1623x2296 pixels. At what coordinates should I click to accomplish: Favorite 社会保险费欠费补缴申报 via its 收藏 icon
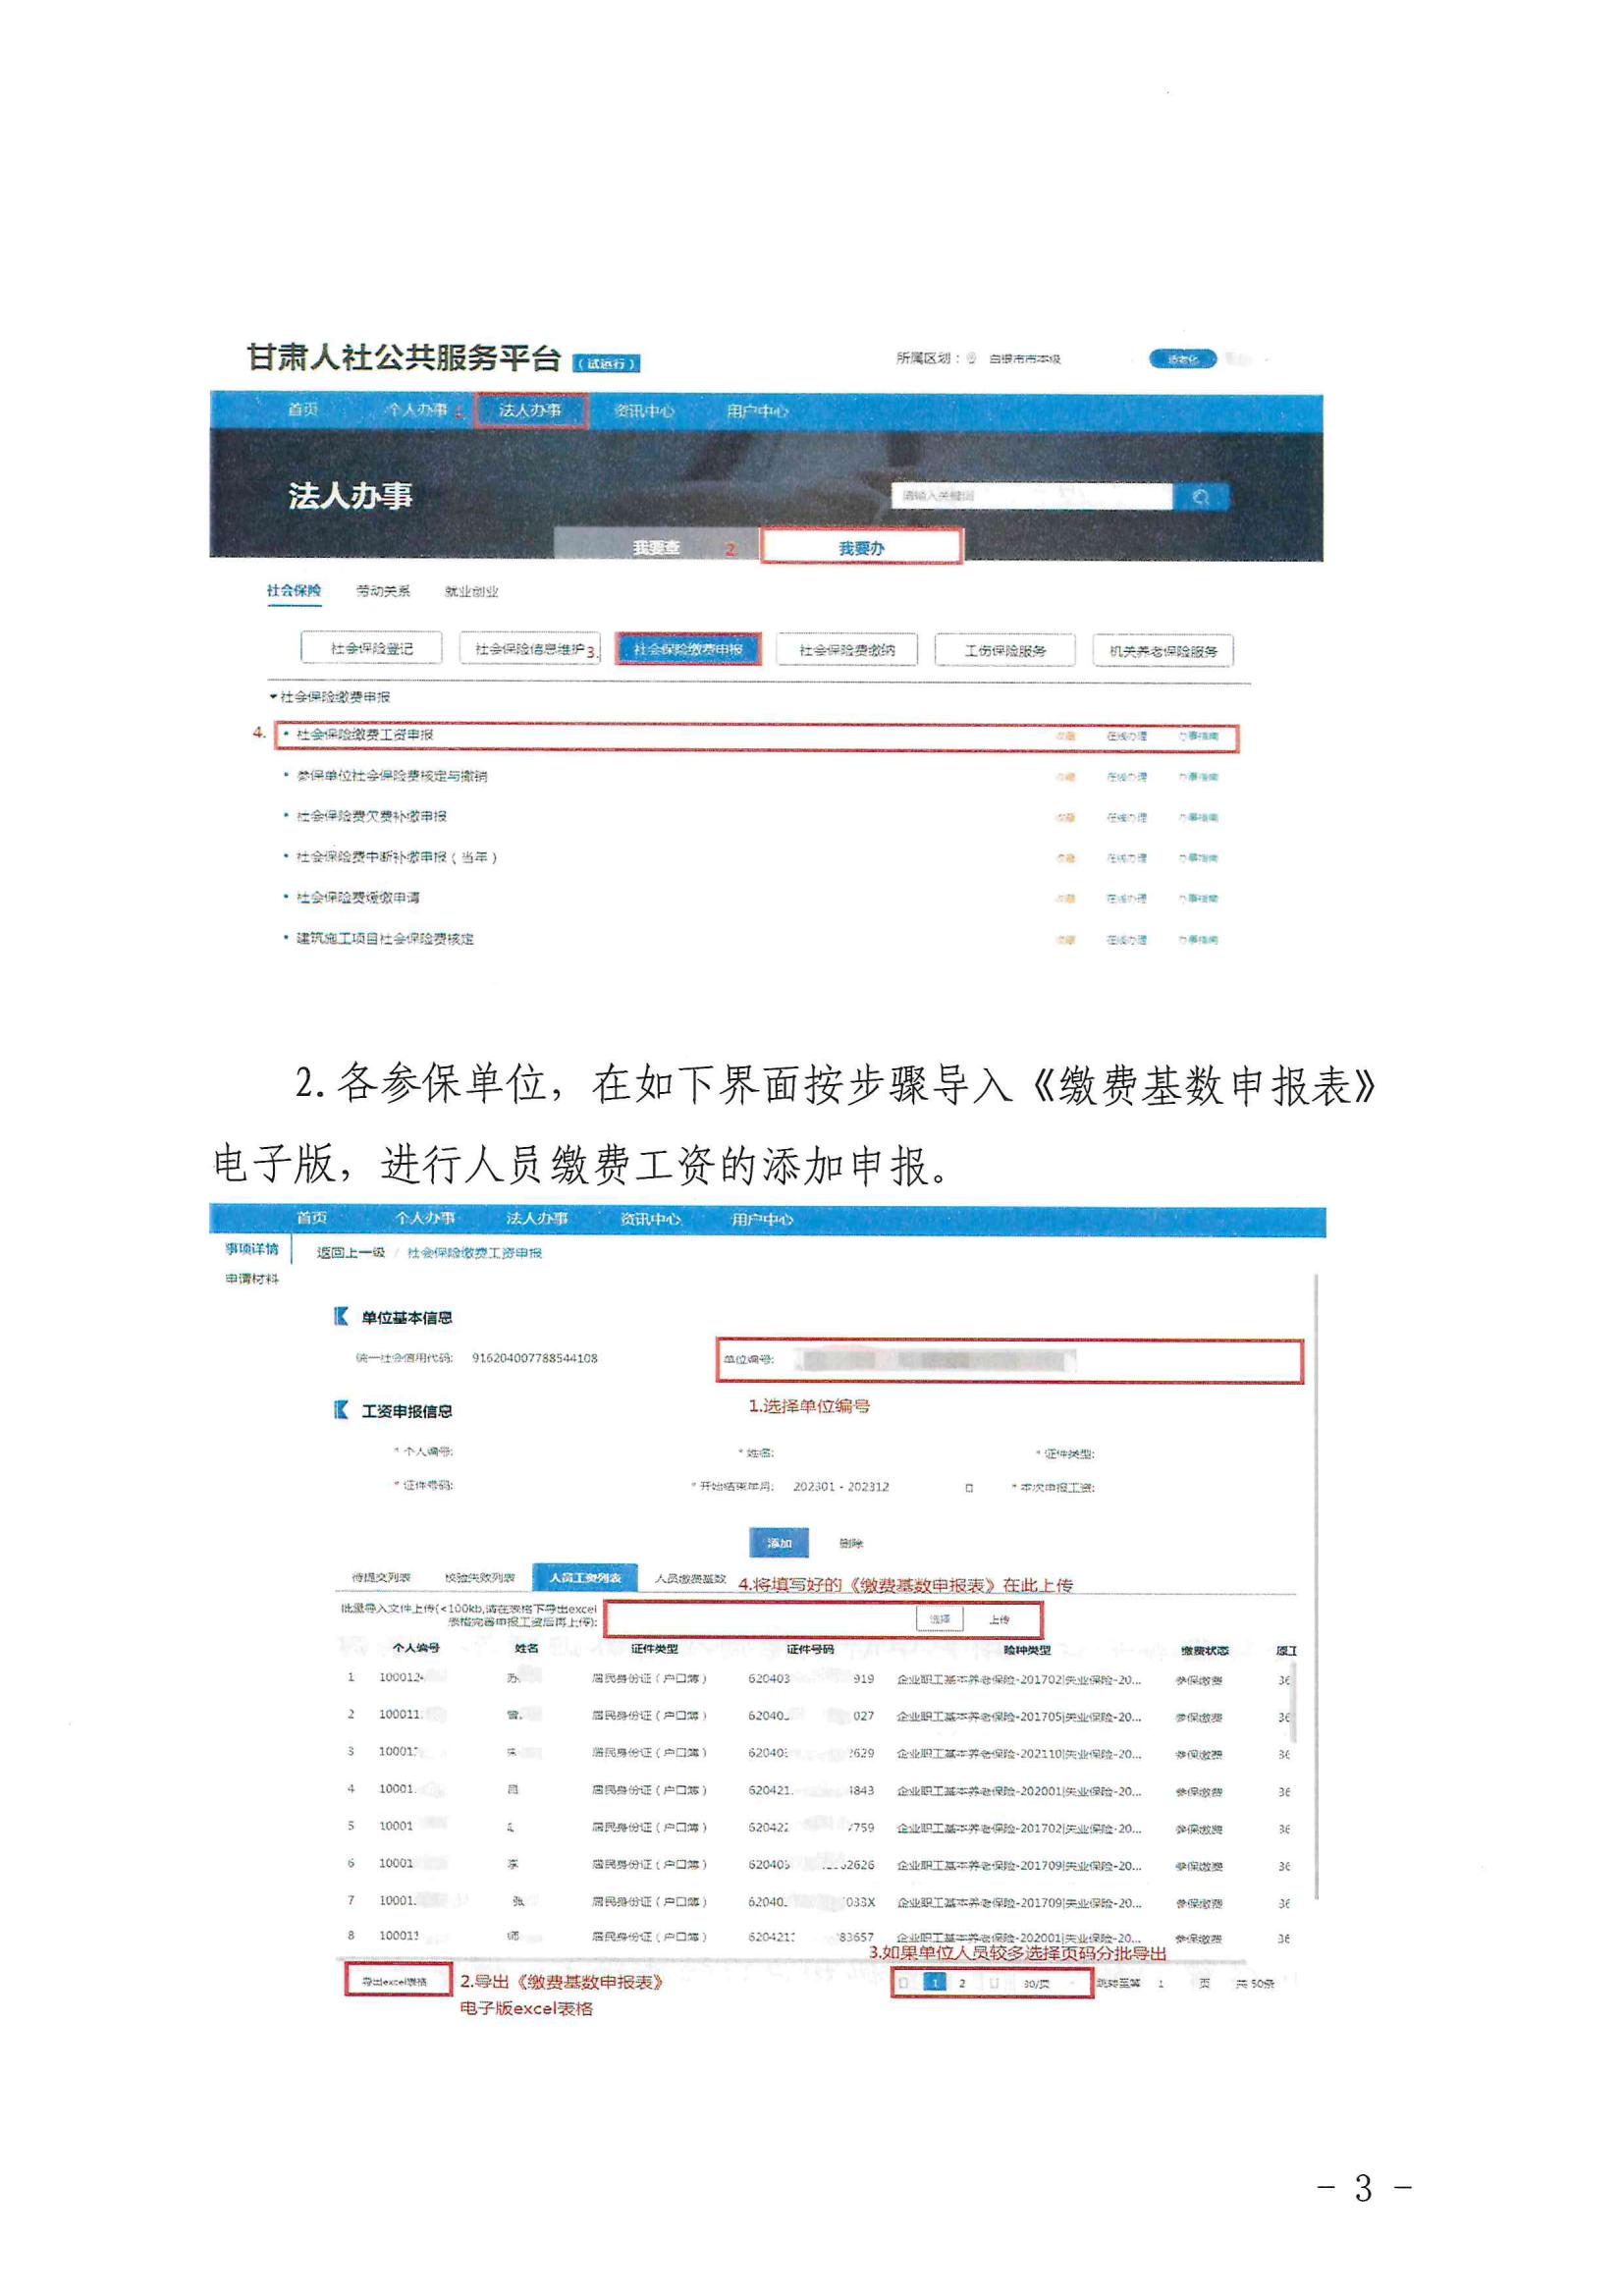1065,818
